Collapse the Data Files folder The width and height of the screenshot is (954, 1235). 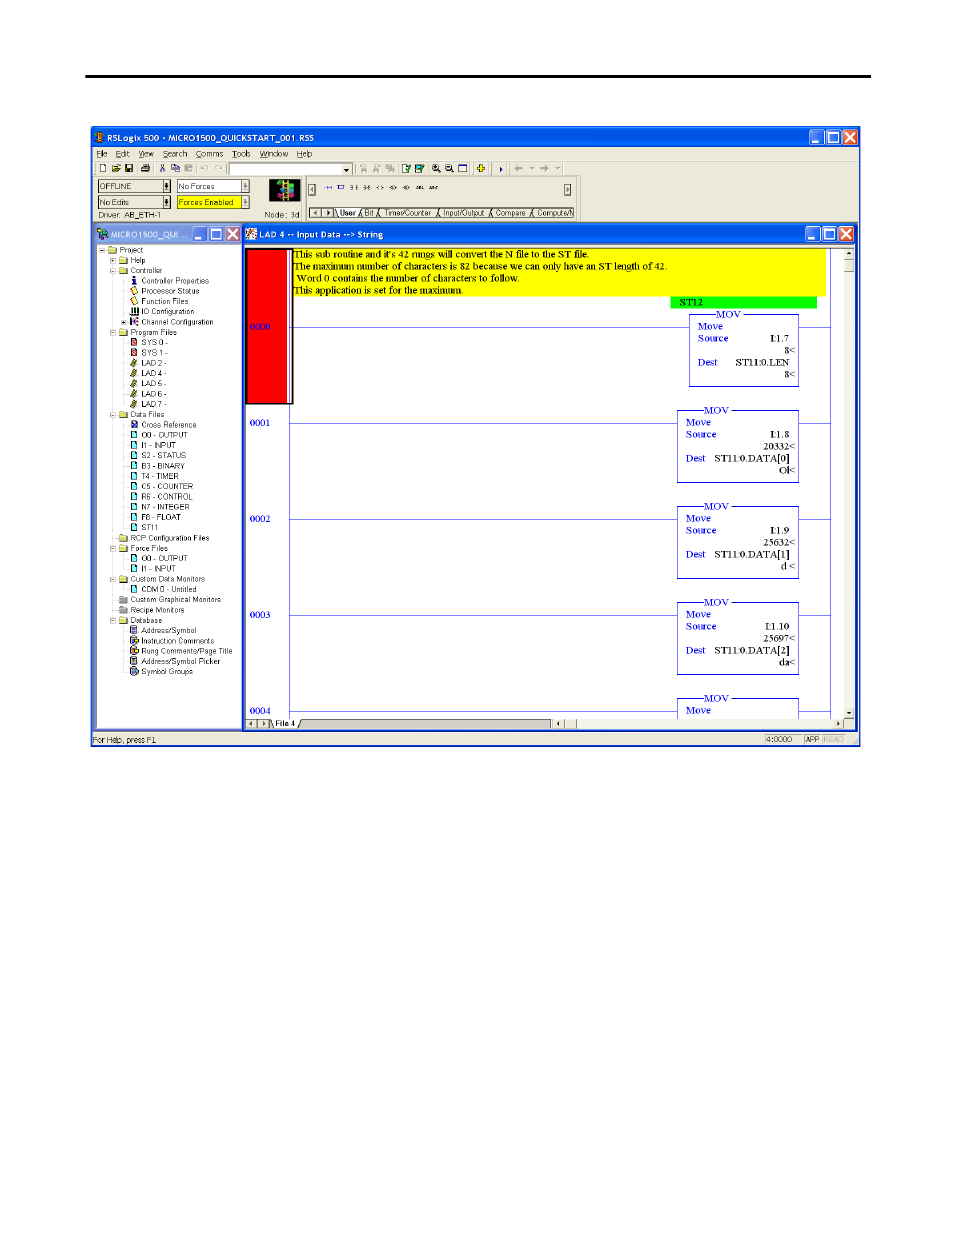pos(113,415)
